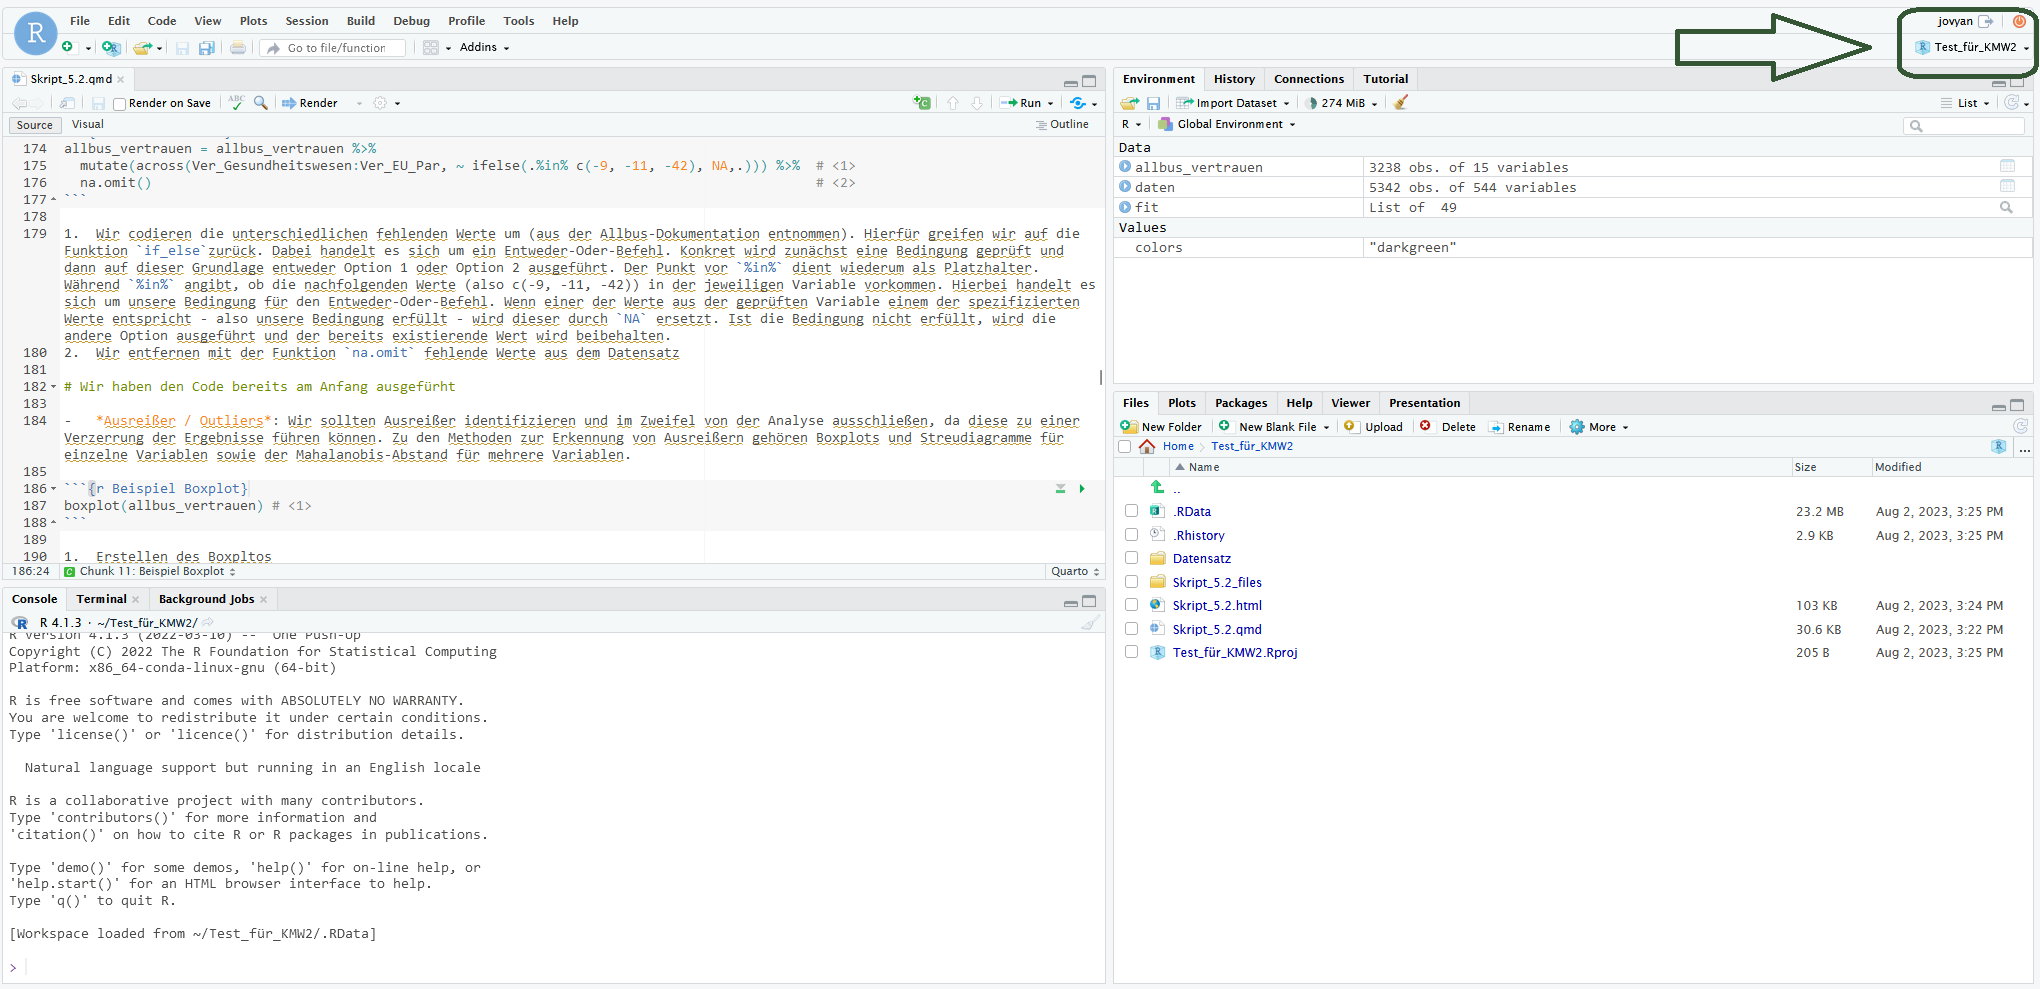Go to next chunk arrow icon
2040x989 pixels.
[977, 103]
